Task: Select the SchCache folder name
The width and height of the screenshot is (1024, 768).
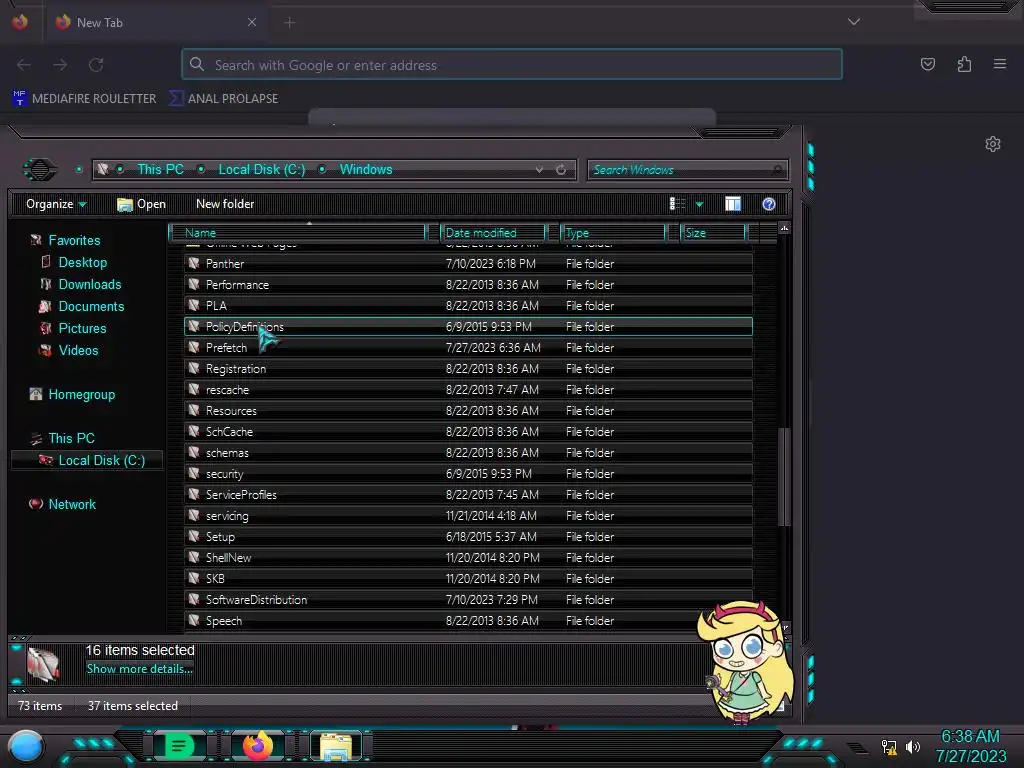Action: pos(229,432)
